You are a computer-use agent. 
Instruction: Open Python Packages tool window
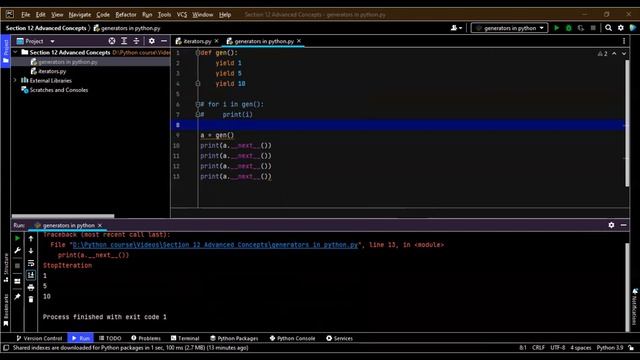(x=234, y=338)
